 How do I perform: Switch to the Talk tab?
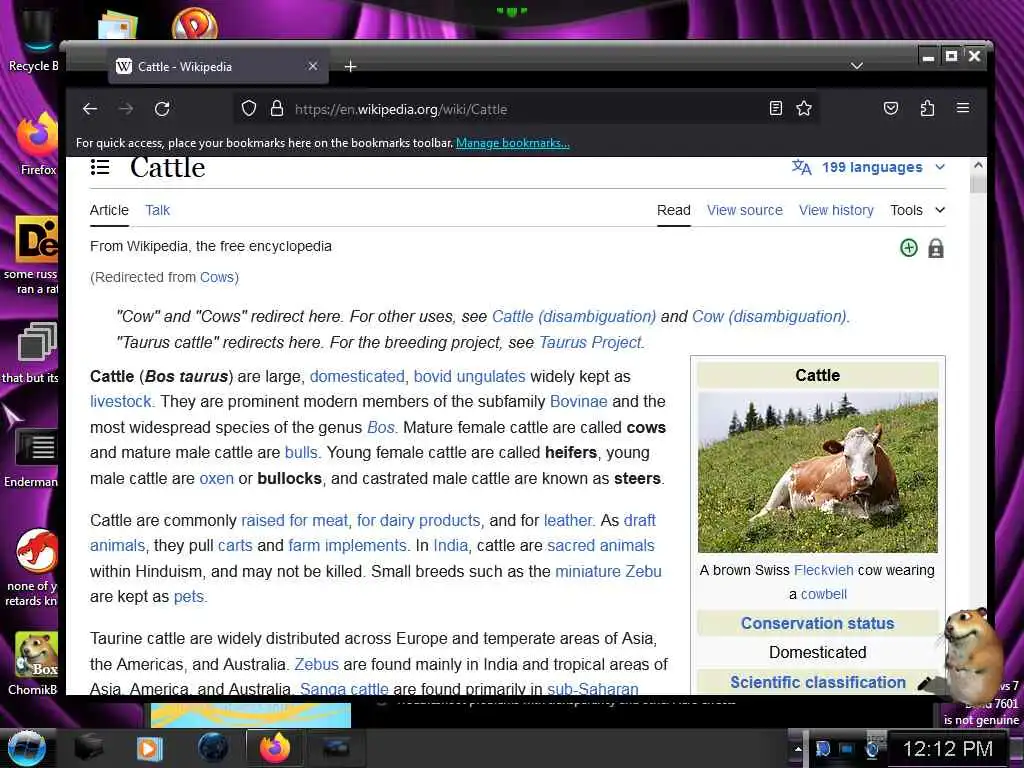[157, 210]
